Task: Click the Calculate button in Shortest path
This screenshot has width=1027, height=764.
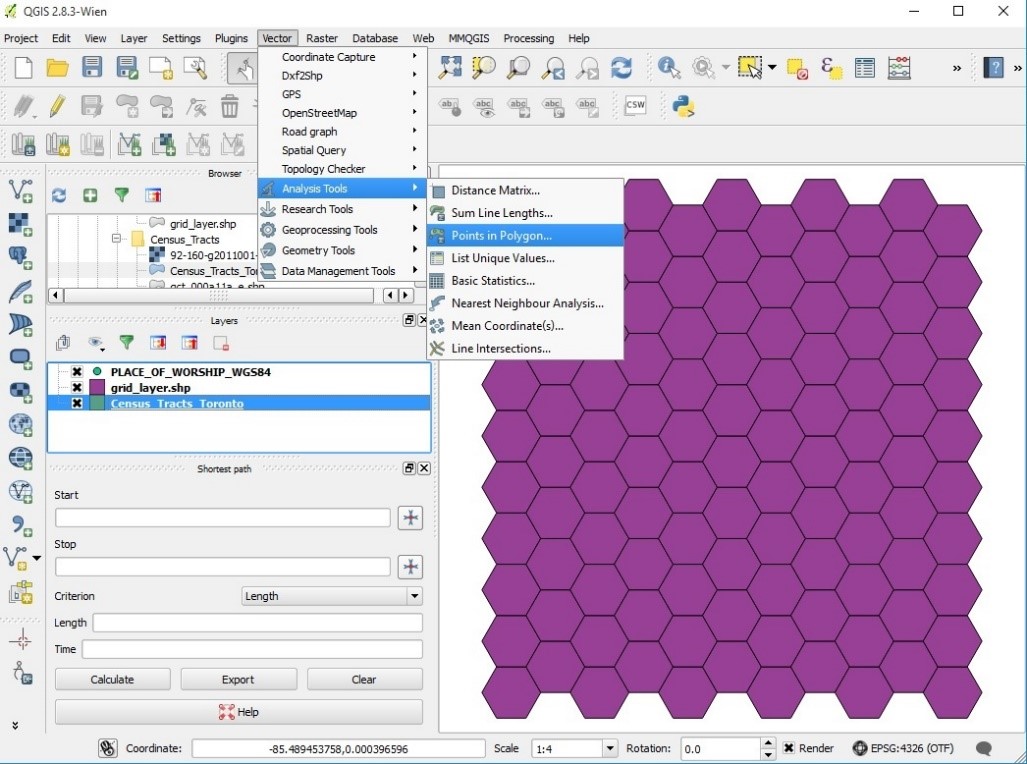Action: (x=112, y=679)
